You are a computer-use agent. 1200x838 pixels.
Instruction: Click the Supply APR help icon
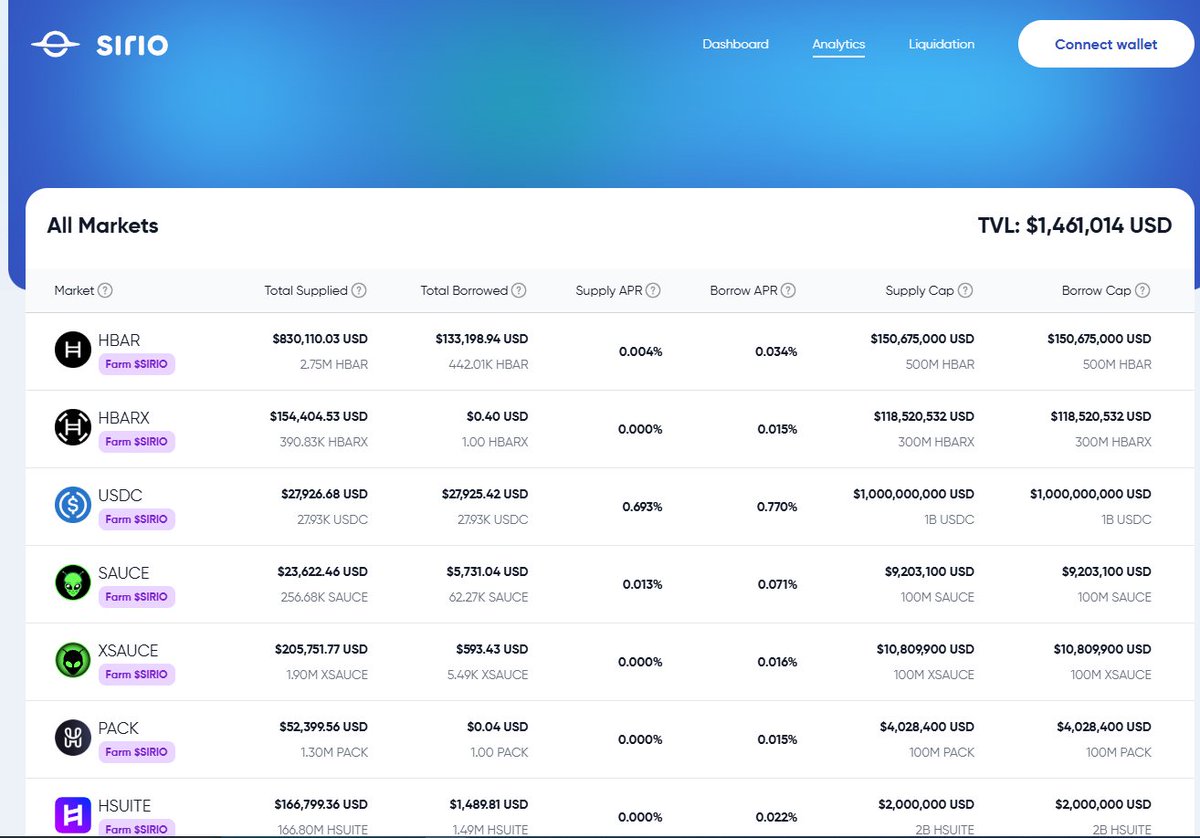tap(653, 291)
